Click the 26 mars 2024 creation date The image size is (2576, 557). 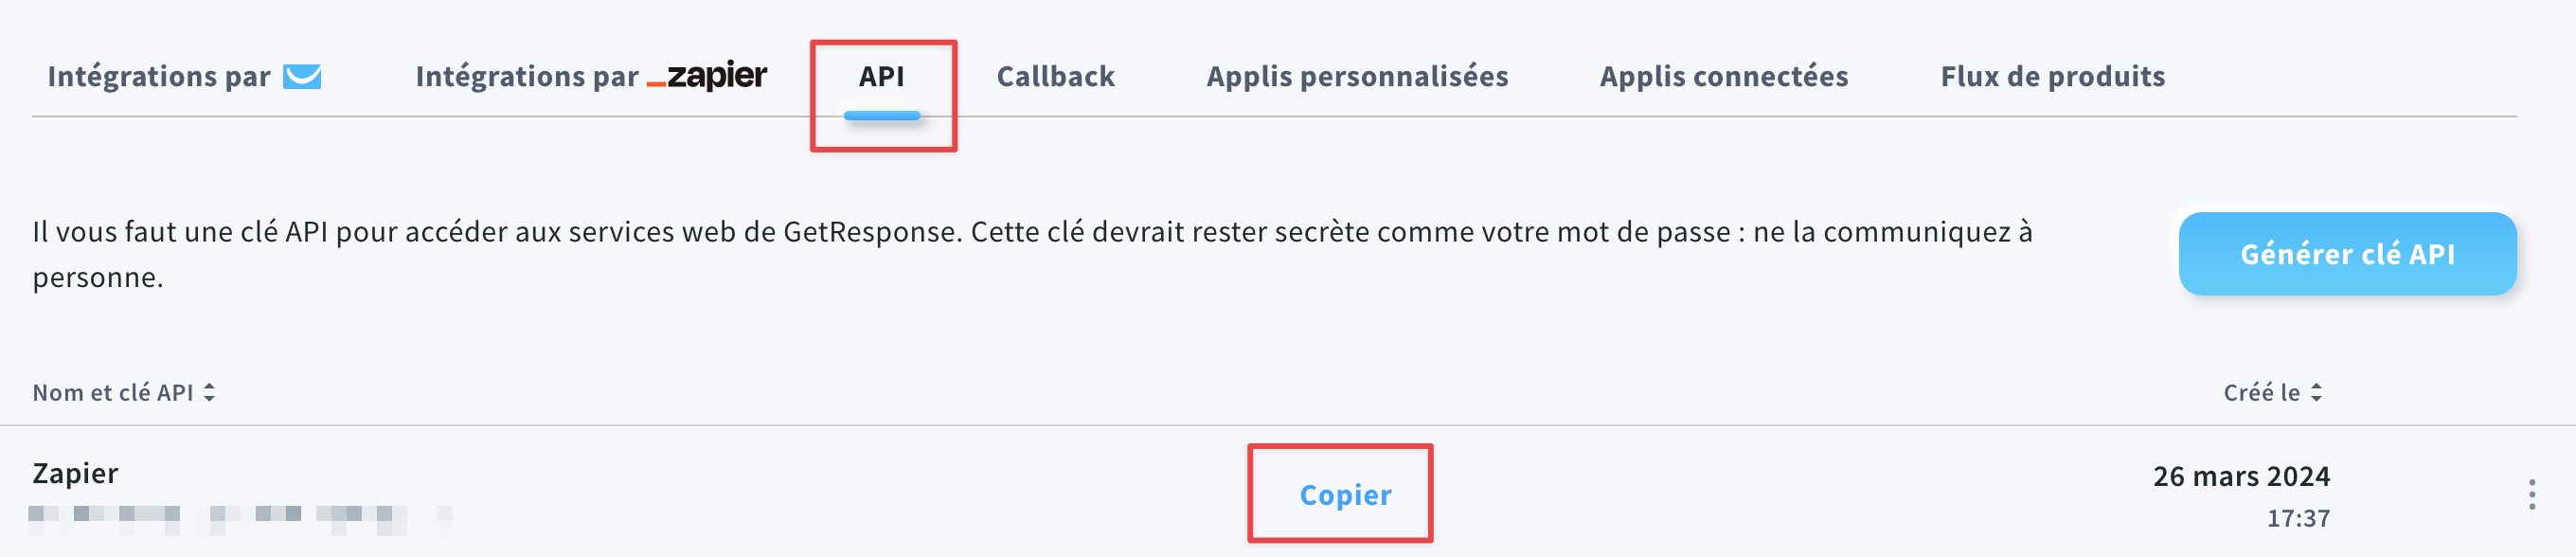[x=2241, y=476]
